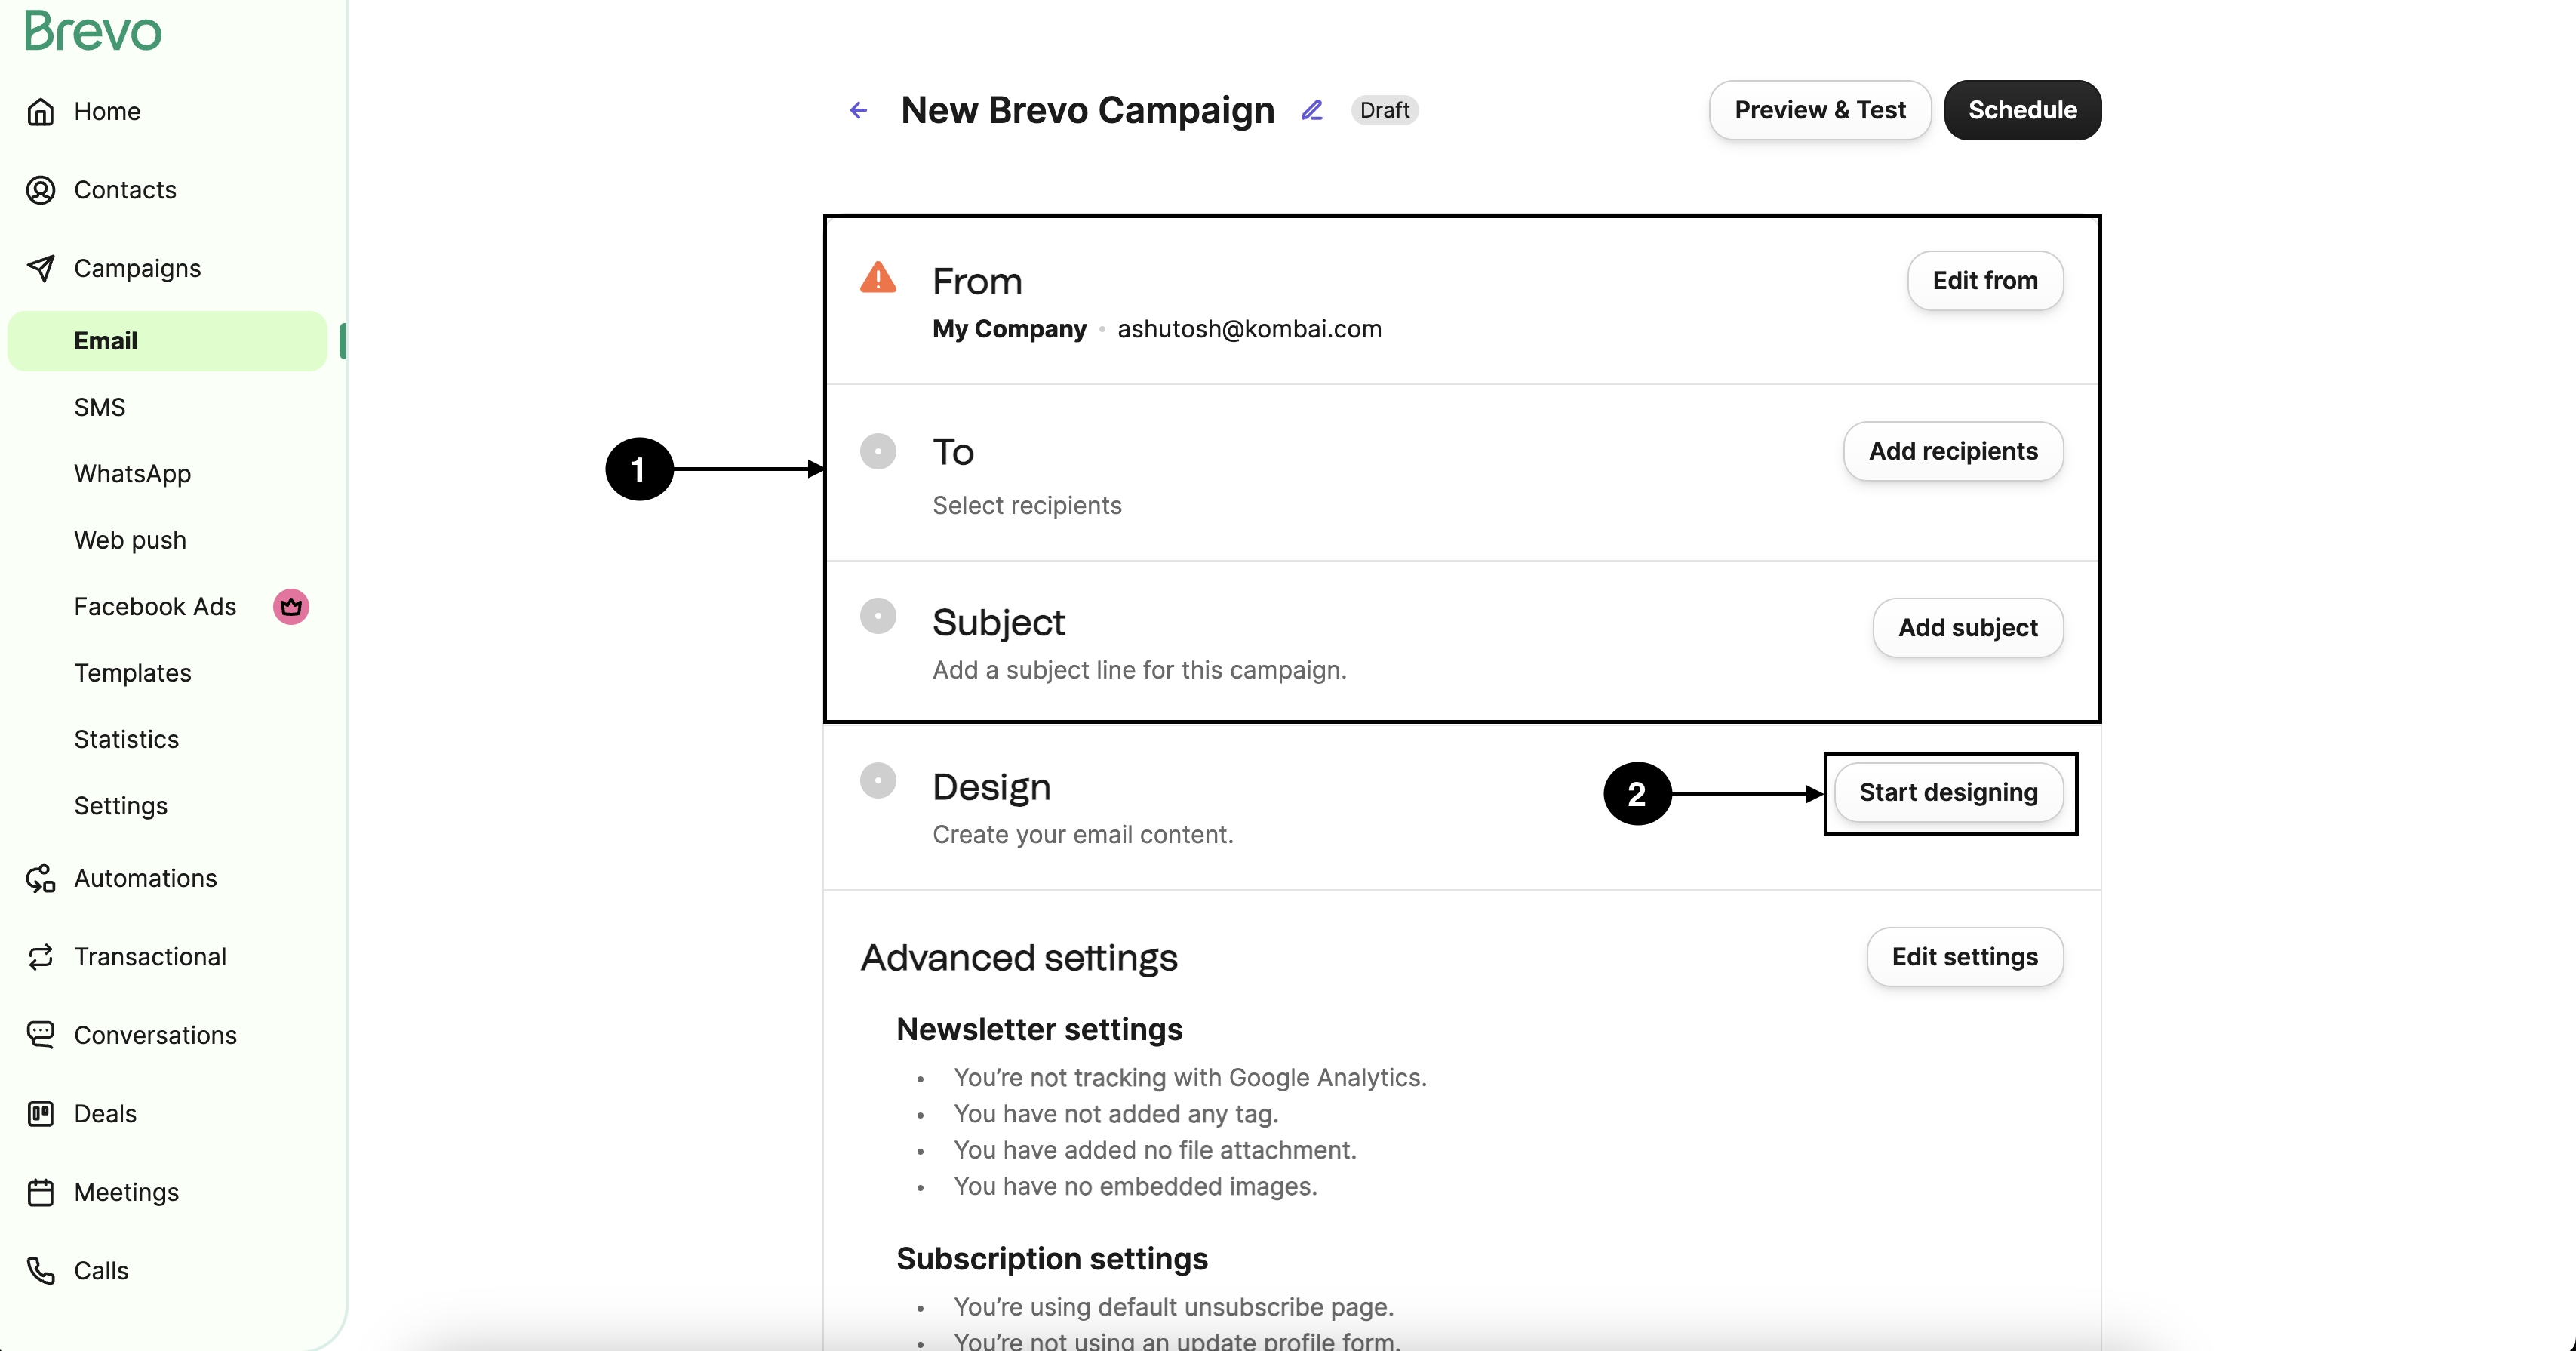Screen dimensions: 2576x1351
Task: Click the Schedule button
Action: pyautogui.click(x=2022, y=110)
